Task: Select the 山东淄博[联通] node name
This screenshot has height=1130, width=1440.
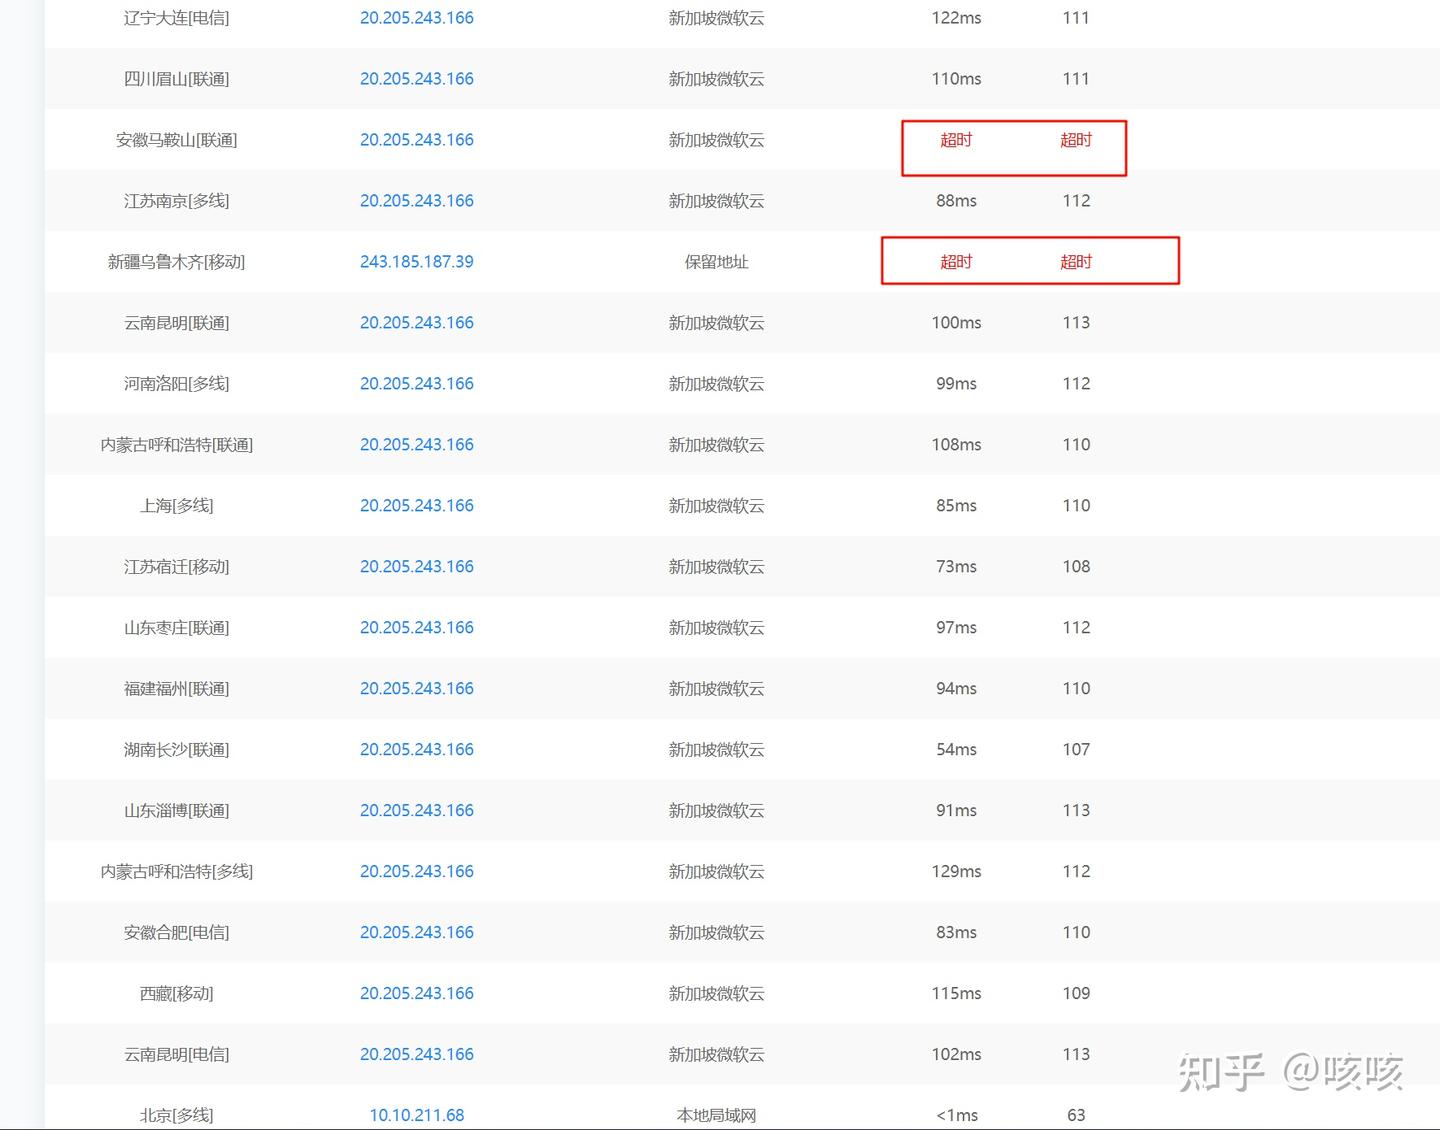Action: pos(177,811)
